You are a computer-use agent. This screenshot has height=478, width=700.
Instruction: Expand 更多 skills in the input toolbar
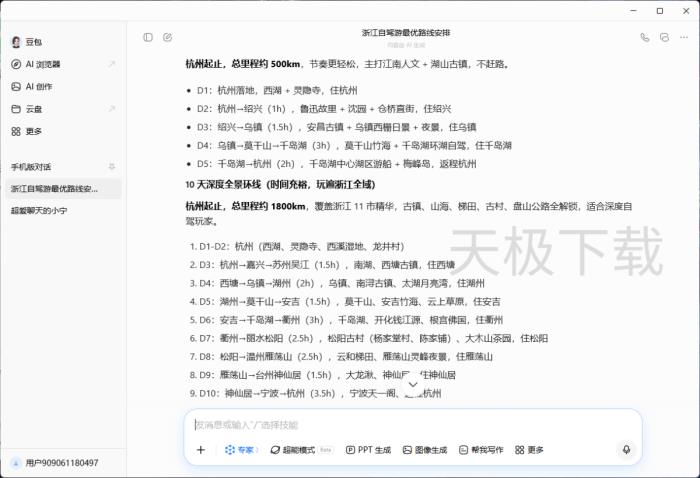point(529,450)
